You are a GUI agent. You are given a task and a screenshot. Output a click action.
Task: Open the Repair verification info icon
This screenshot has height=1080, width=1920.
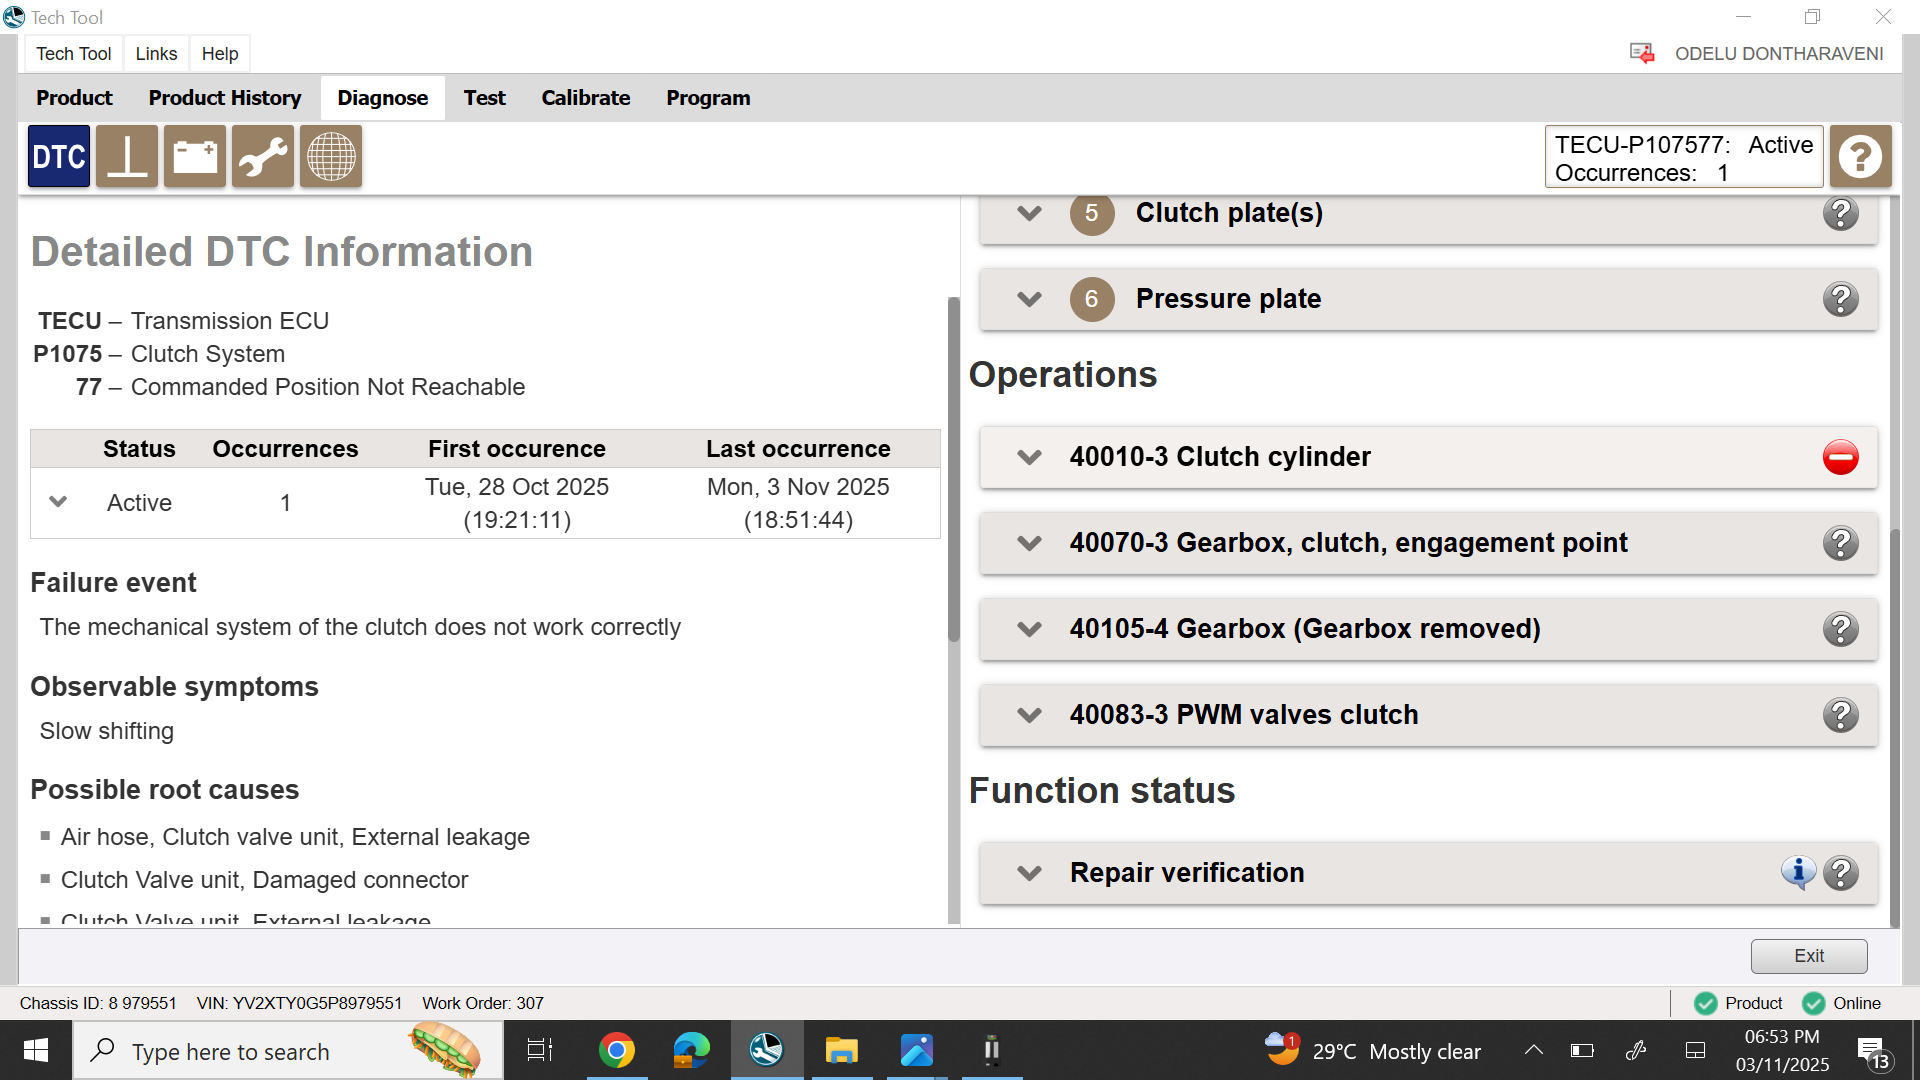[1798, 872]
